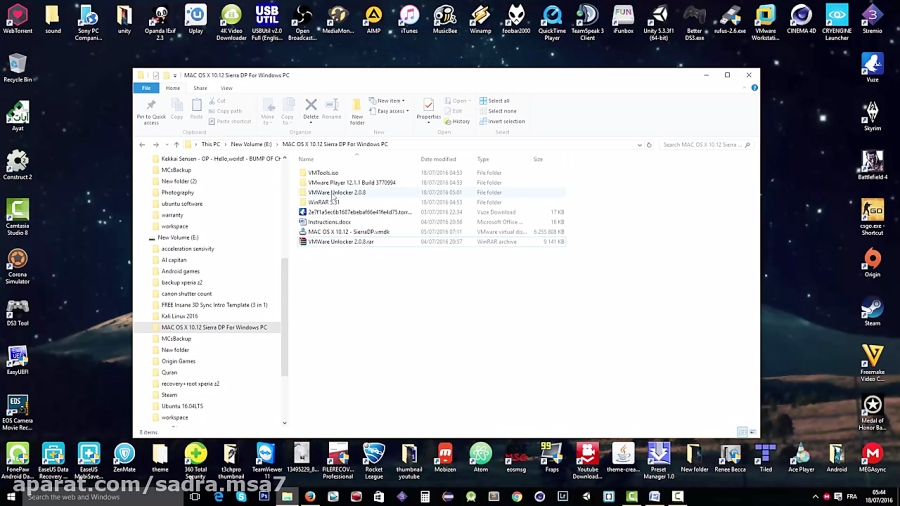The image size is (900, 506).
Task: Open Microsoft Edge from taskbar
Action: 218,497
